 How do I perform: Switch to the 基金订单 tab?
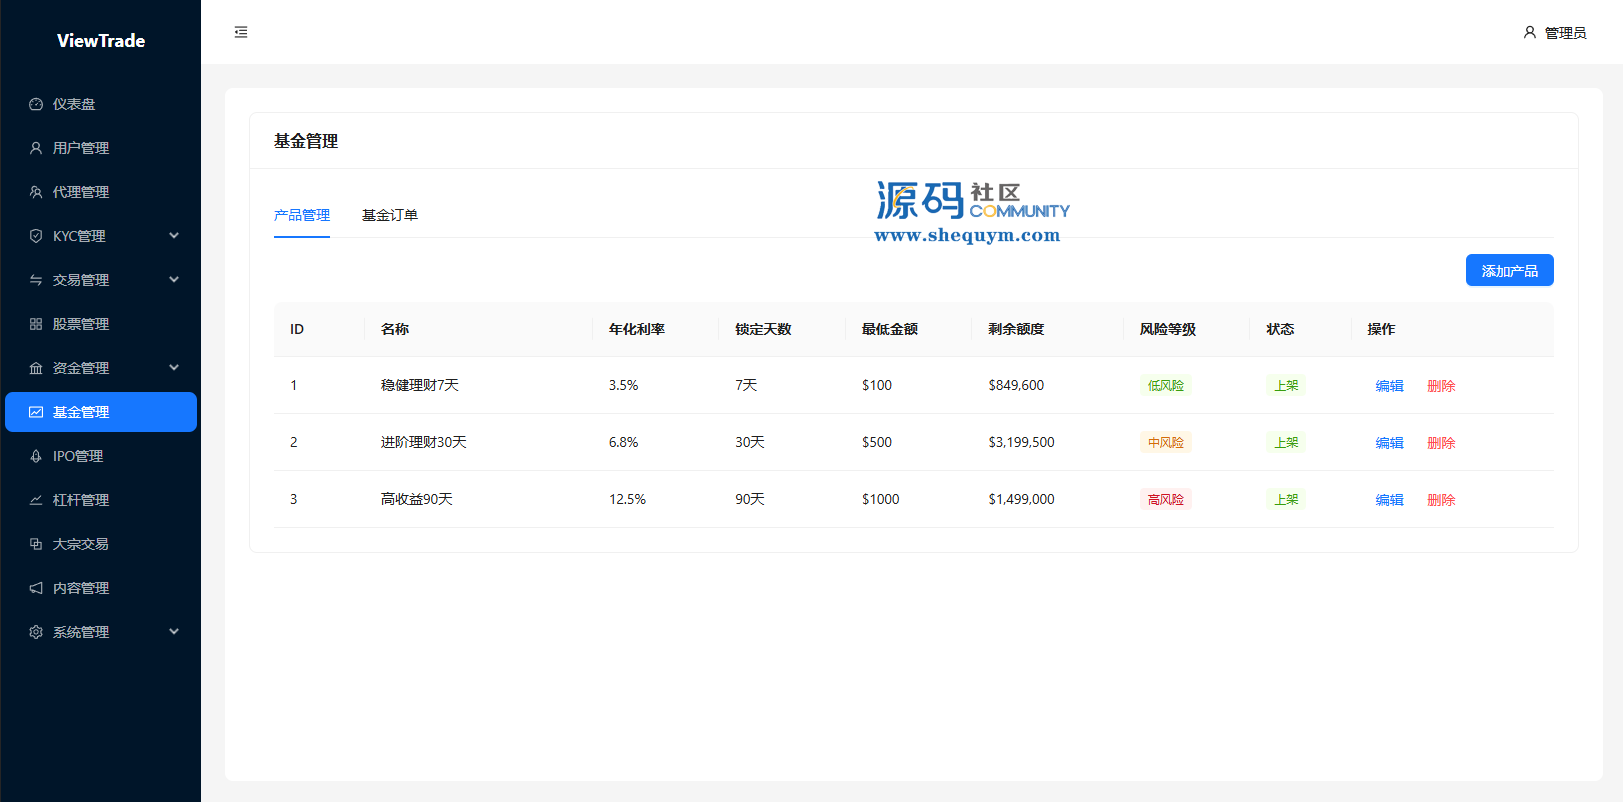click(390, 215)
